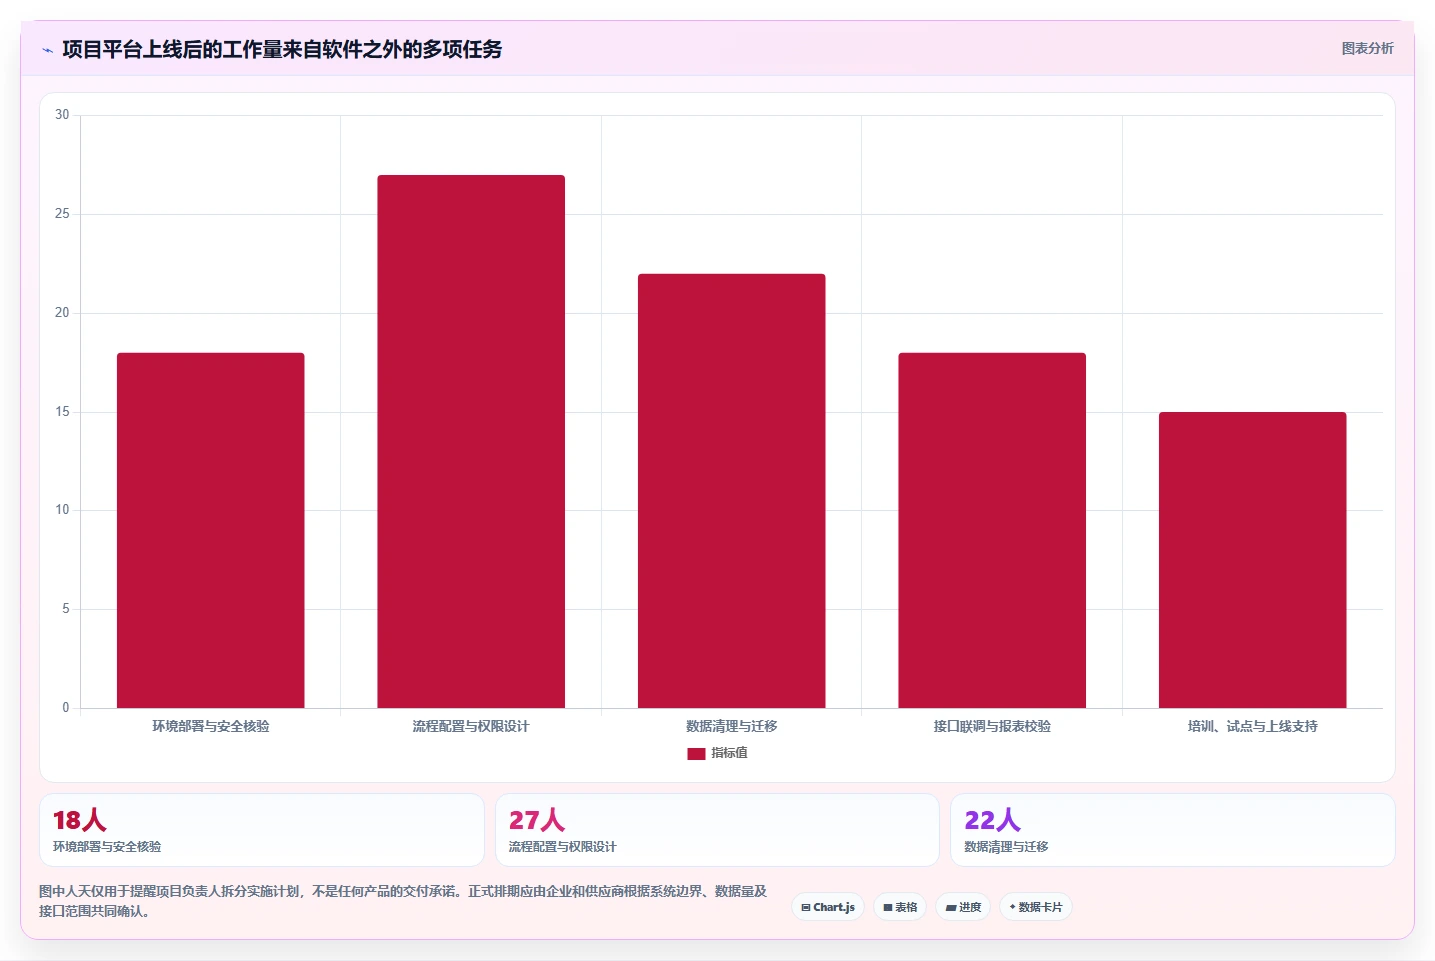The width and height of the screenshot is (1435, 961).
Task: Click the card caption 环境部署与安全核验 under 18人
Action: pos(107,847)
